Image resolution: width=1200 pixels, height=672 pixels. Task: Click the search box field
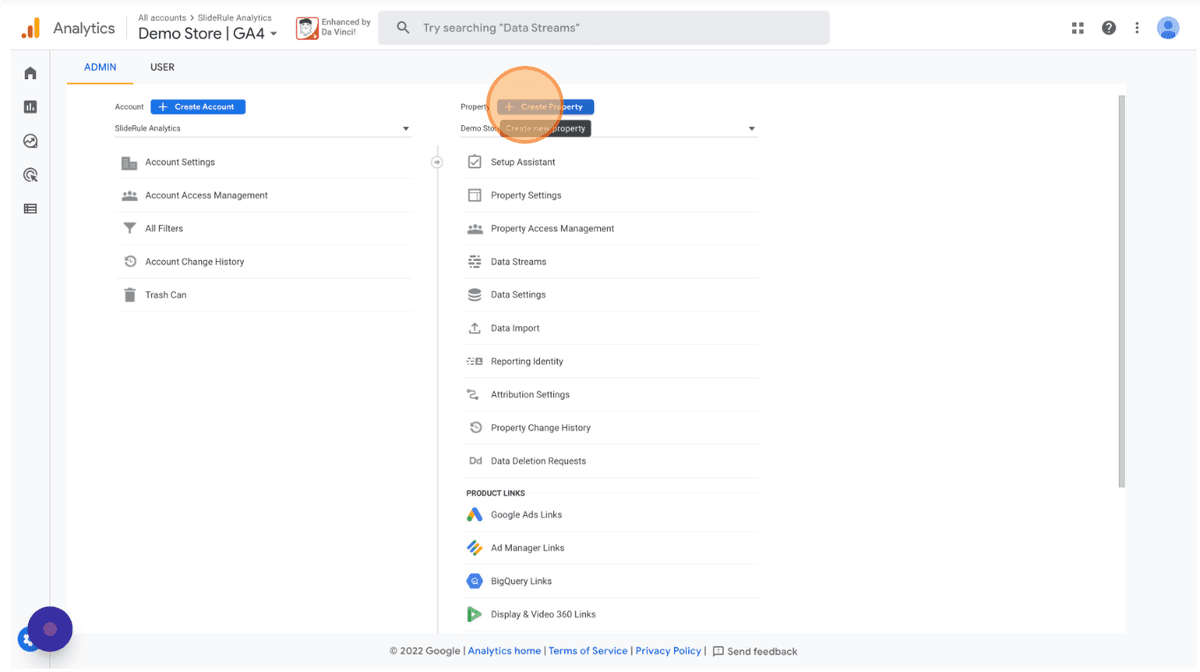(604, 28)
